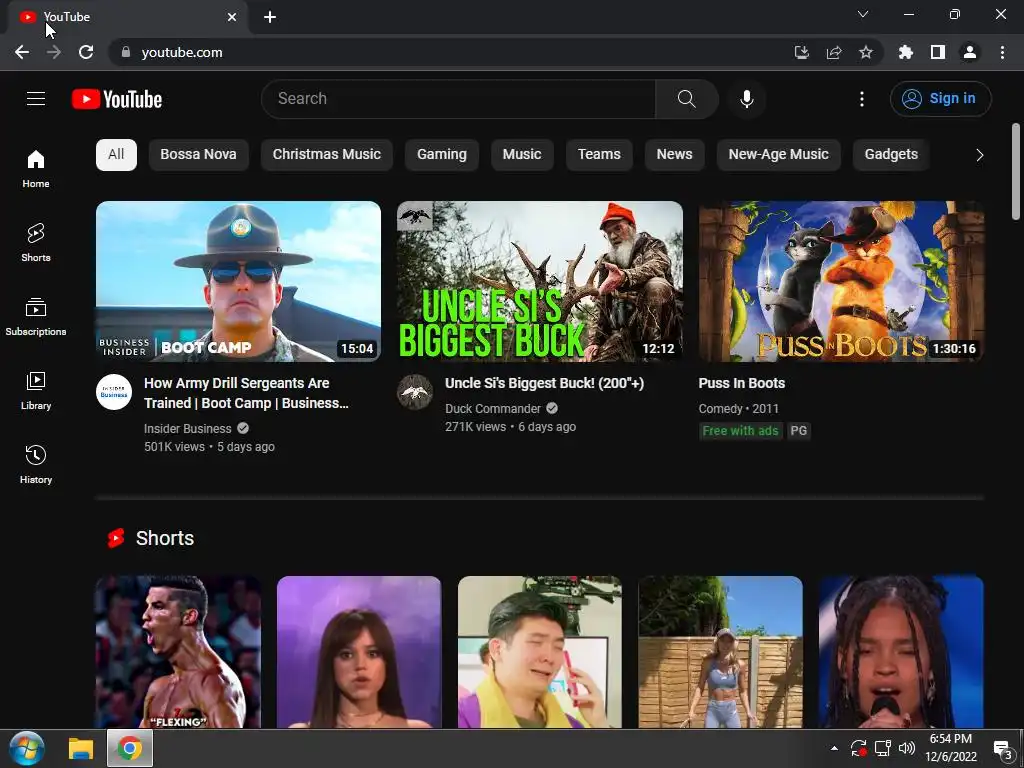Viewport: 1024px width, 768px height.
Task: Click Insider Business channel avatar
Action: point(114,392)
